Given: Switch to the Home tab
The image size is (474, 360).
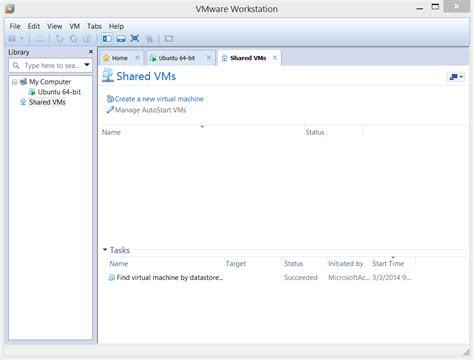Looking at the screenshot, I should point(119,58).
